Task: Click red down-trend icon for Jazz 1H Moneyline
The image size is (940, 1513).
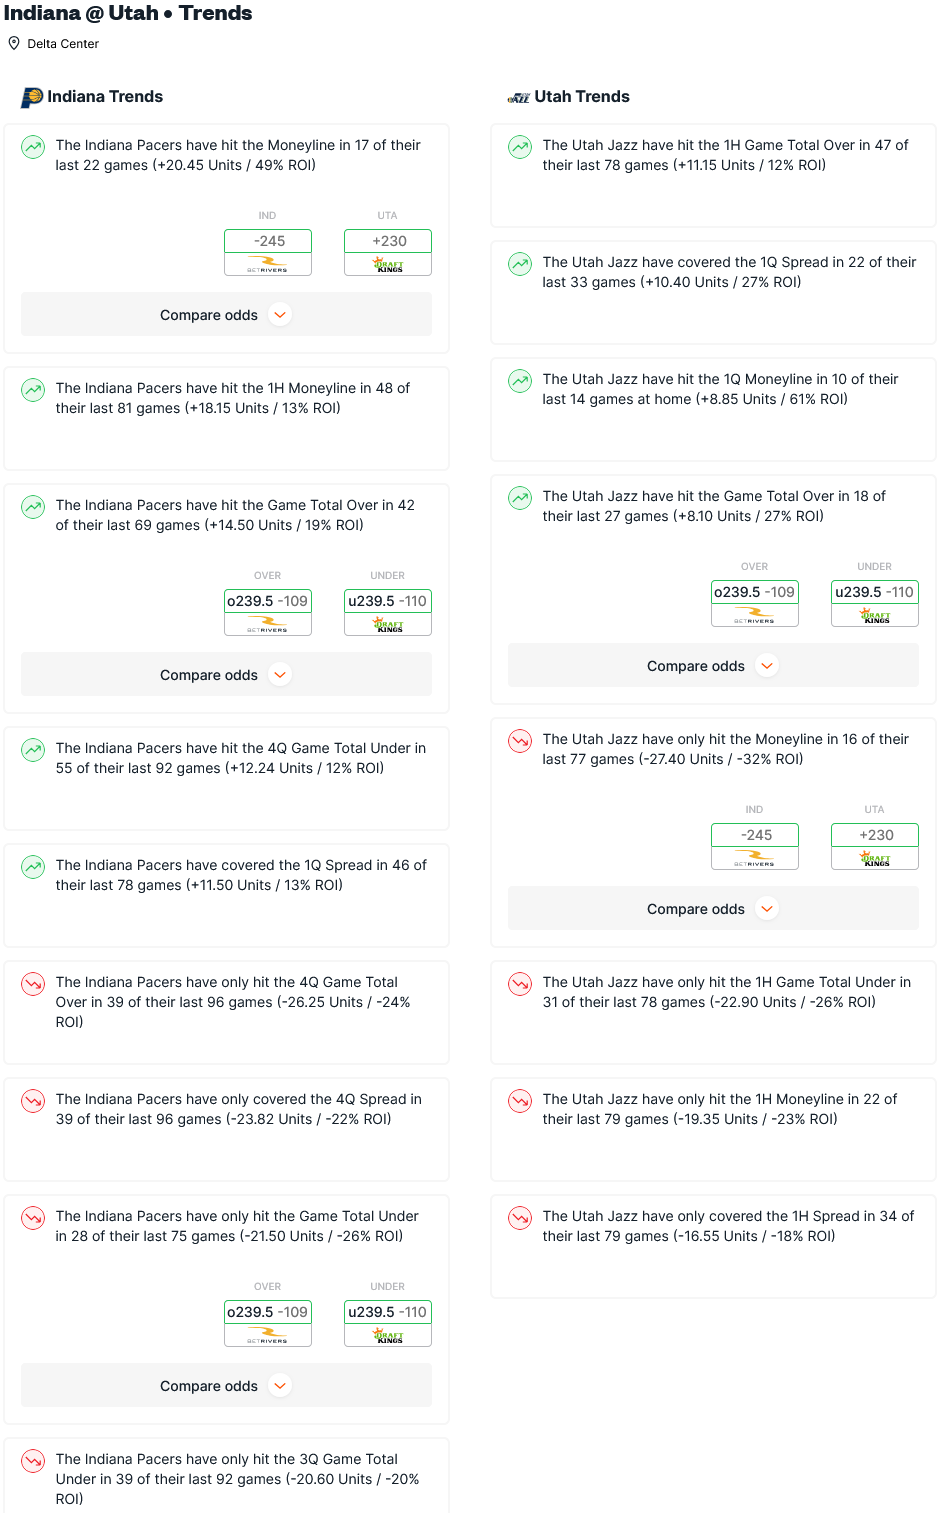Action: (520, 1101)
